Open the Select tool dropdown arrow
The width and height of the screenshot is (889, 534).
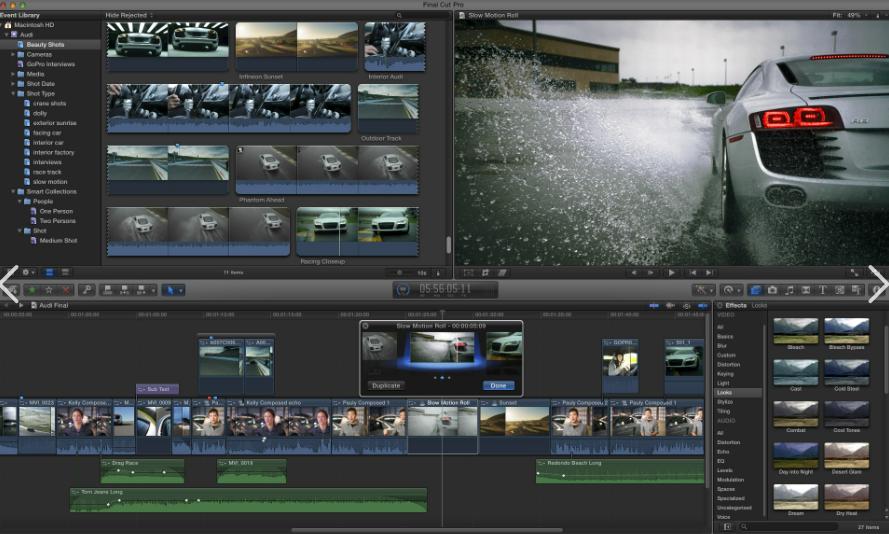click(179, 290)
